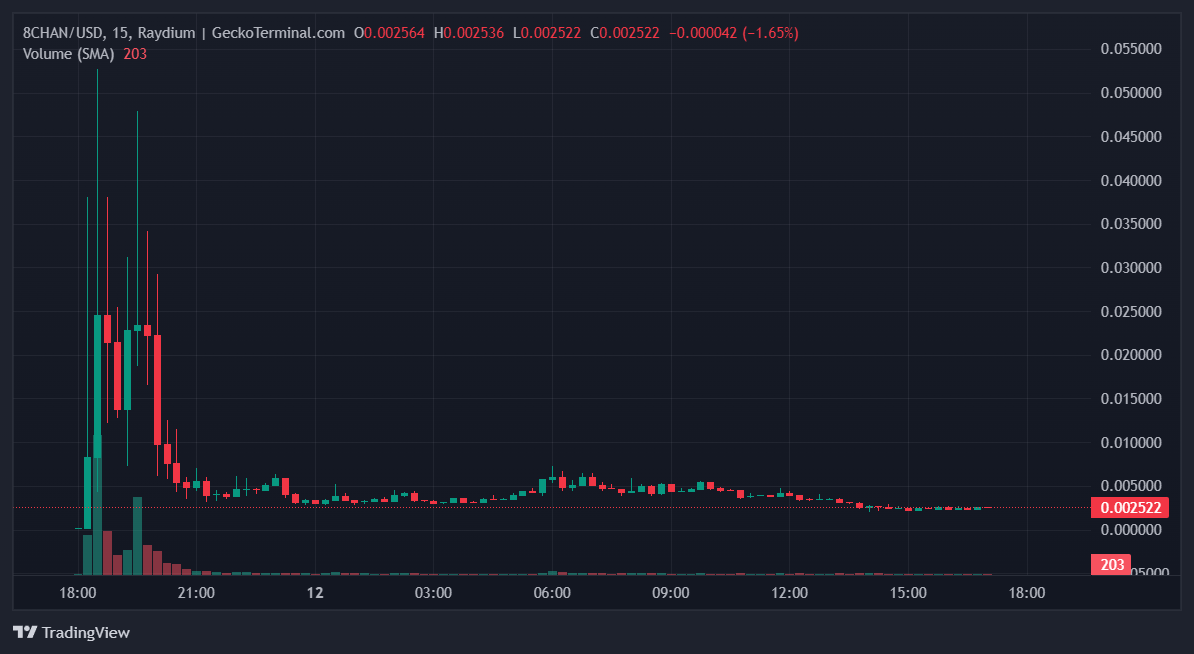Click the percentage change -1.65%
1194x654 pixels.
(772, 32)
